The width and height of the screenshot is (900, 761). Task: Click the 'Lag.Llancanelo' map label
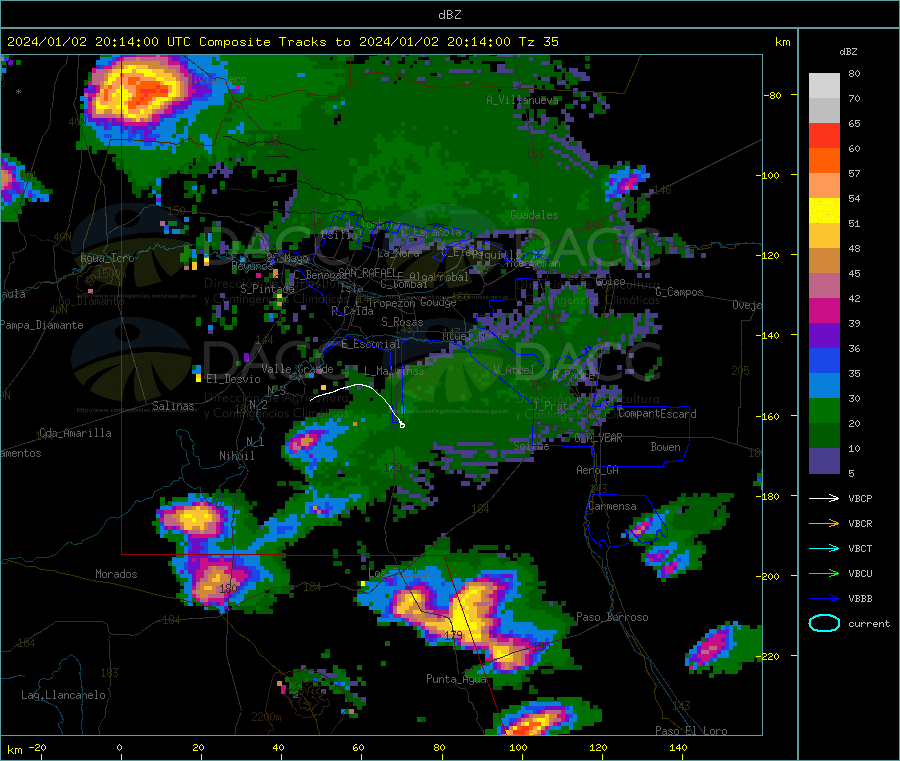63,695
